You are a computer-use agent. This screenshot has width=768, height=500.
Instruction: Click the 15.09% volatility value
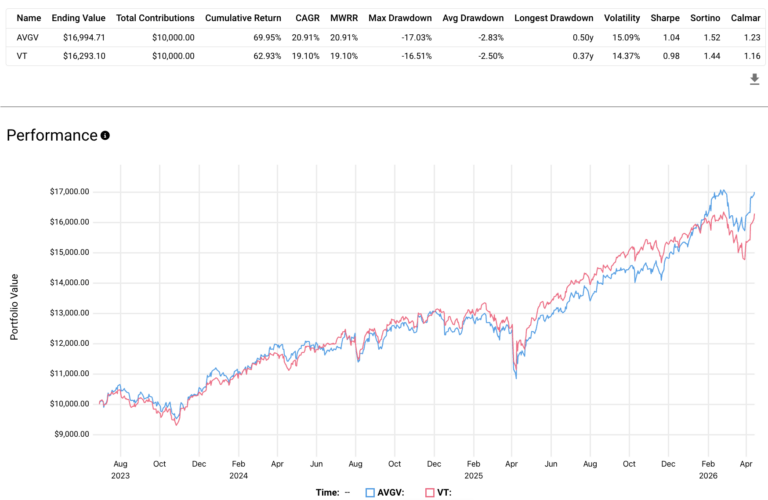(x=626, y=38)
